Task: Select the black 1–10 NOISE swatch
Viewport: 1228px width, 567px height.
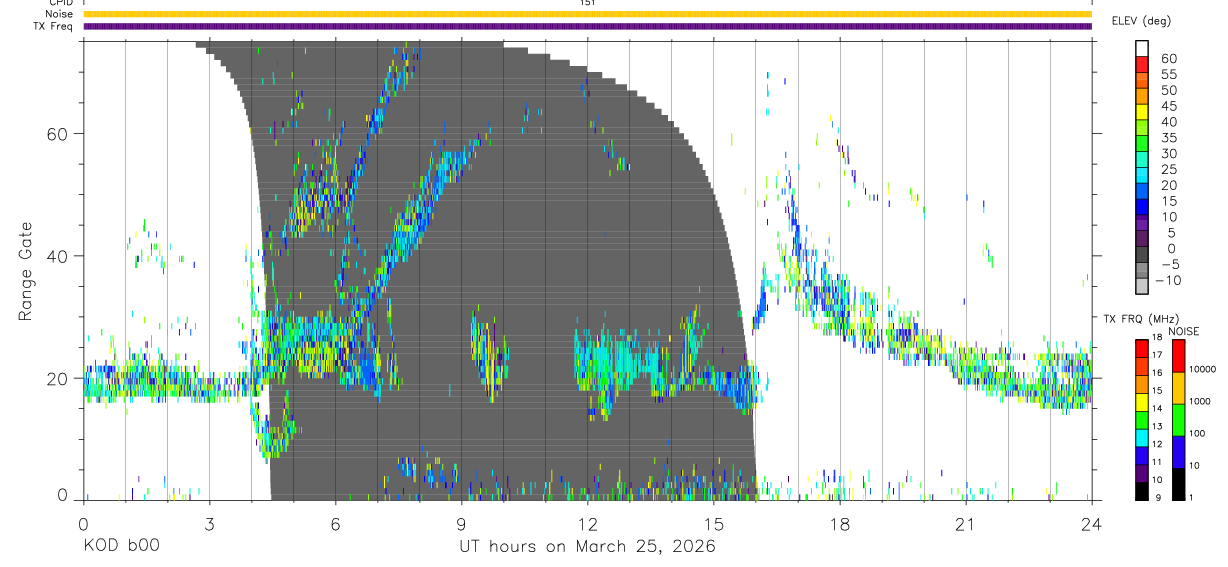Action: coord(1178,484)
